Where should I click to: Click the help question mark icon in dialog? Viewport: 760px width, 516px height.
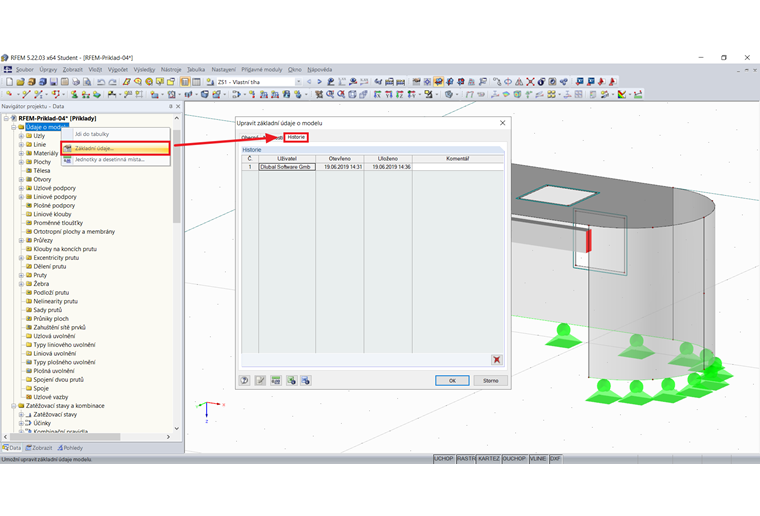pyautogui.click(x=244, y=380)
